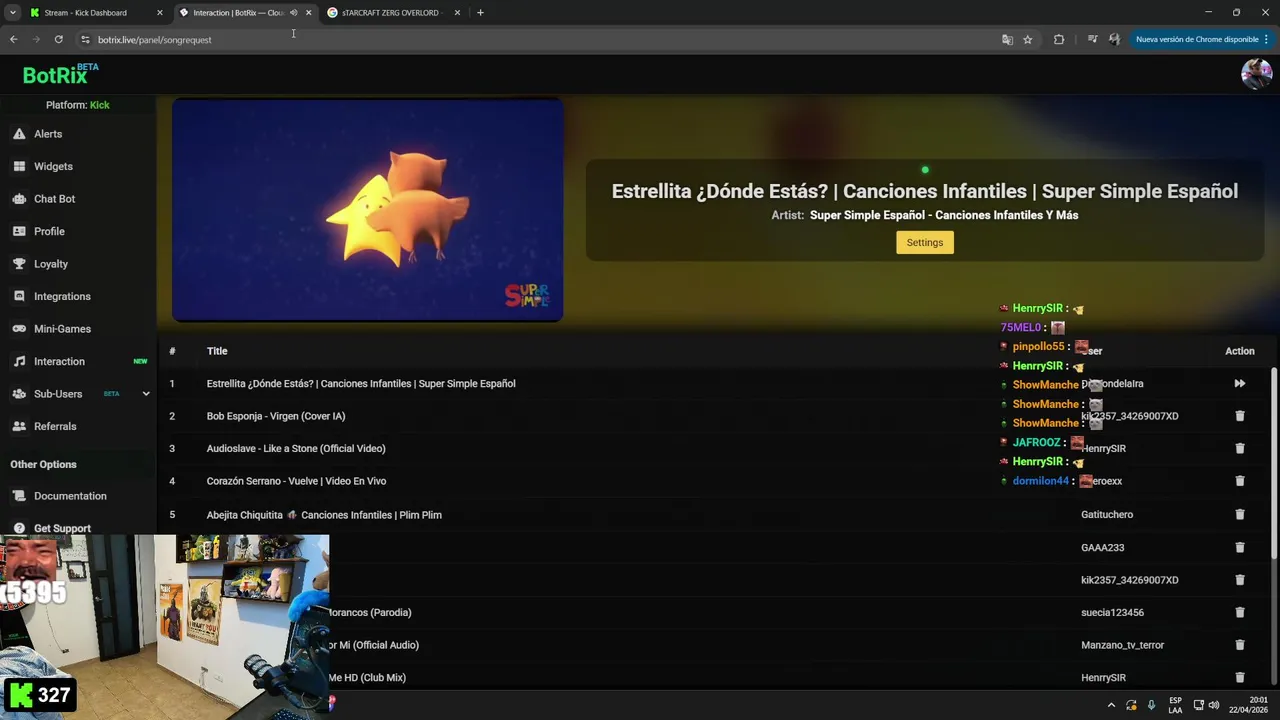Skip current song with forward icon
This screenshot has width=1280, height=720.
(x=1239, y=383)
